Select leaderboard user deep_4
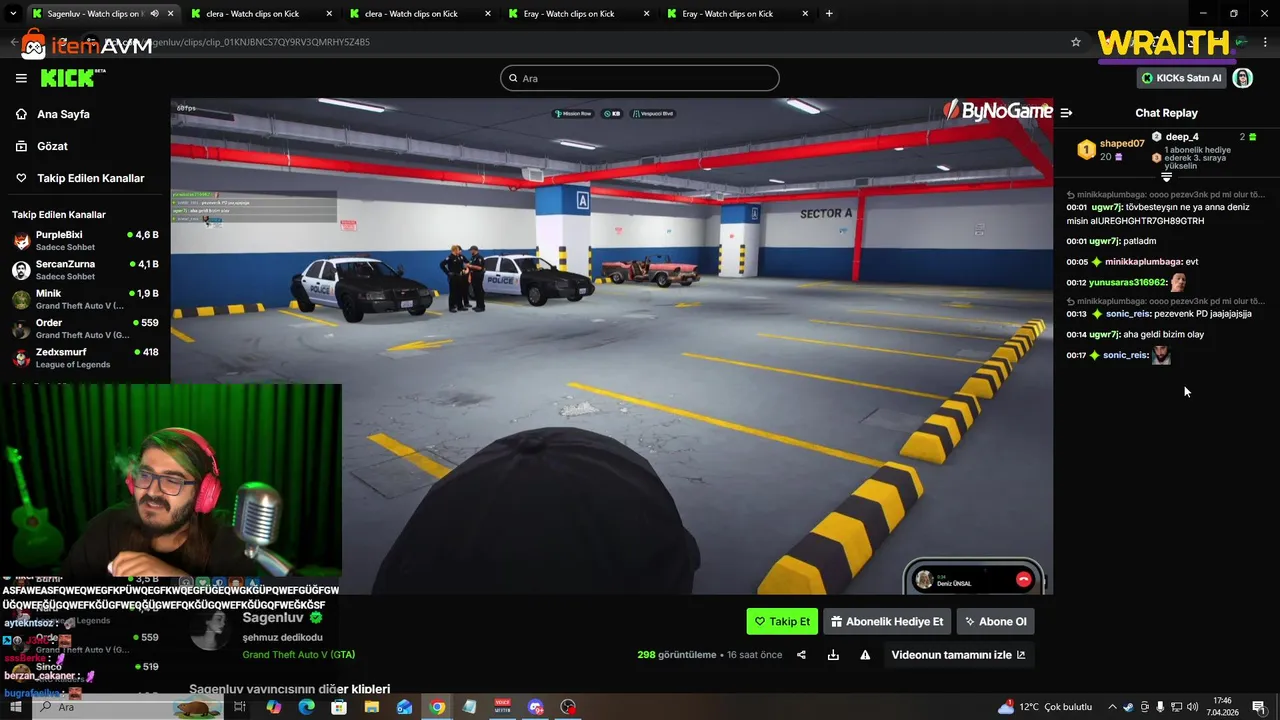 pyautogui.click(x=1182, y=137)
